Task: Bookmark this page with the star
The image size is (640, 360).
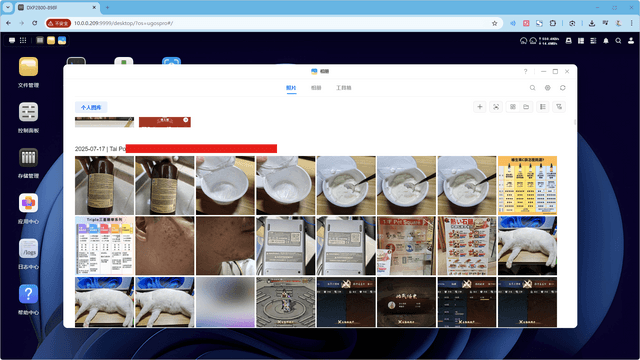Action: 494,23
